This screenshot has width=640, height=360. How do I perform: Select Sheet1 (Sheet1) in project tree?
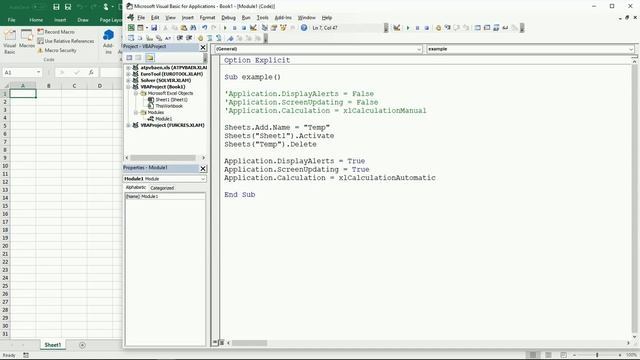point(171,100)
